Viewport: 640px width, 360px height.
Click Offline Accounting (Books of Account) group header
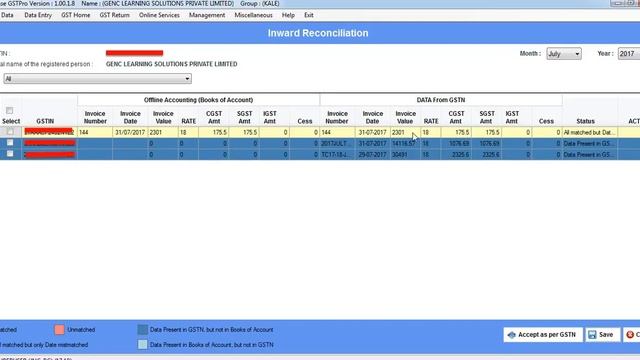point(198,100)
